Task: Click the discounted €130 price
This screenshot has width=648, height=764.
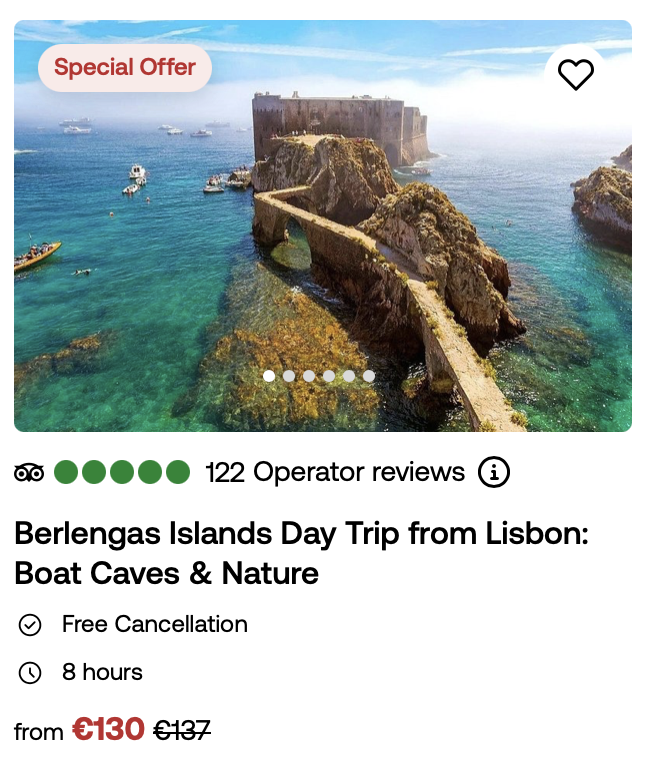Action: [108, 729]
